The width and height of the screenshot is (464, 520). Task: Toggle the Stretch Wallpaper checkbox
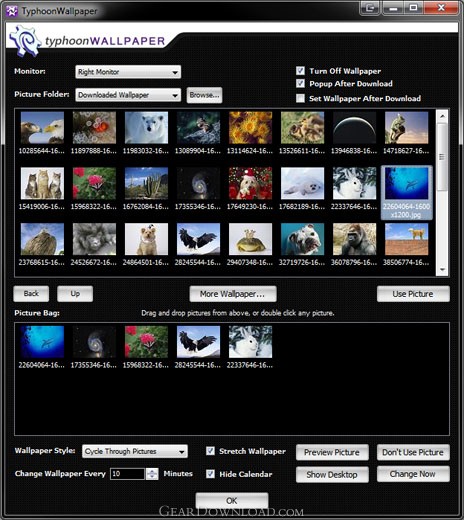coord(210,451)
